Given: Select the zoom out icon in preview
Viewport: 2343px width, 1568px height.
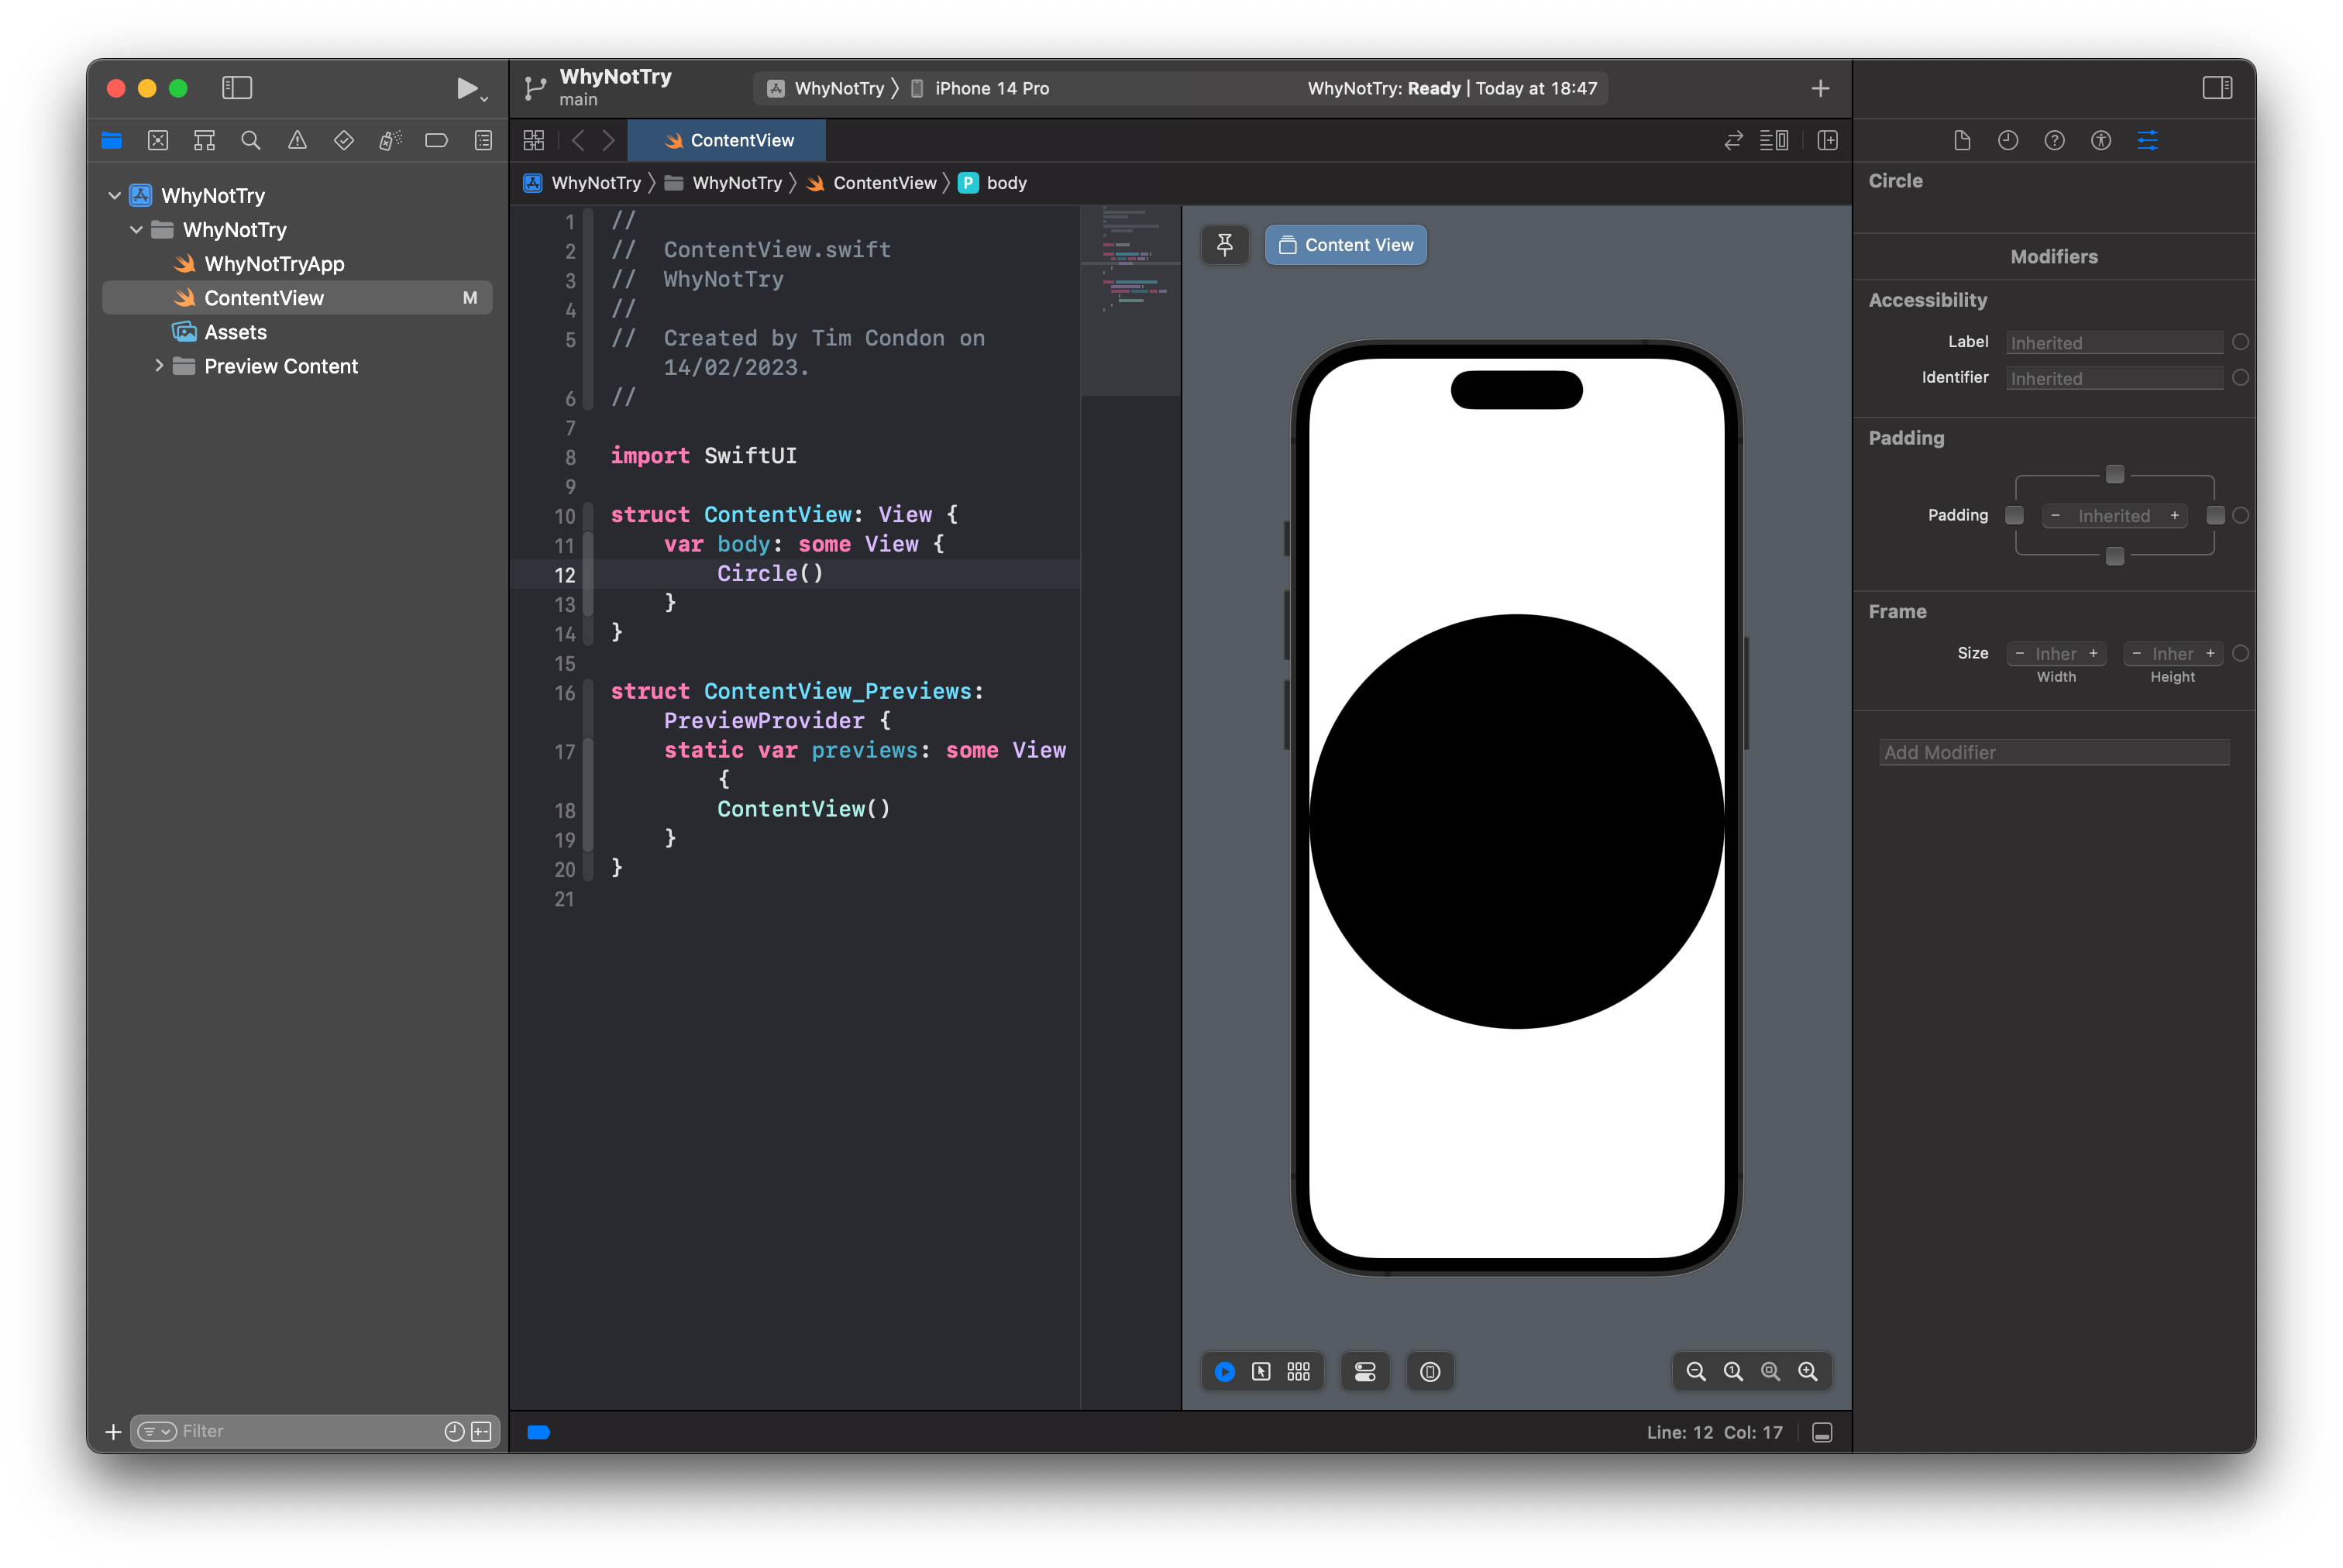Looking at the screenshot, I should (1695, 1370).
